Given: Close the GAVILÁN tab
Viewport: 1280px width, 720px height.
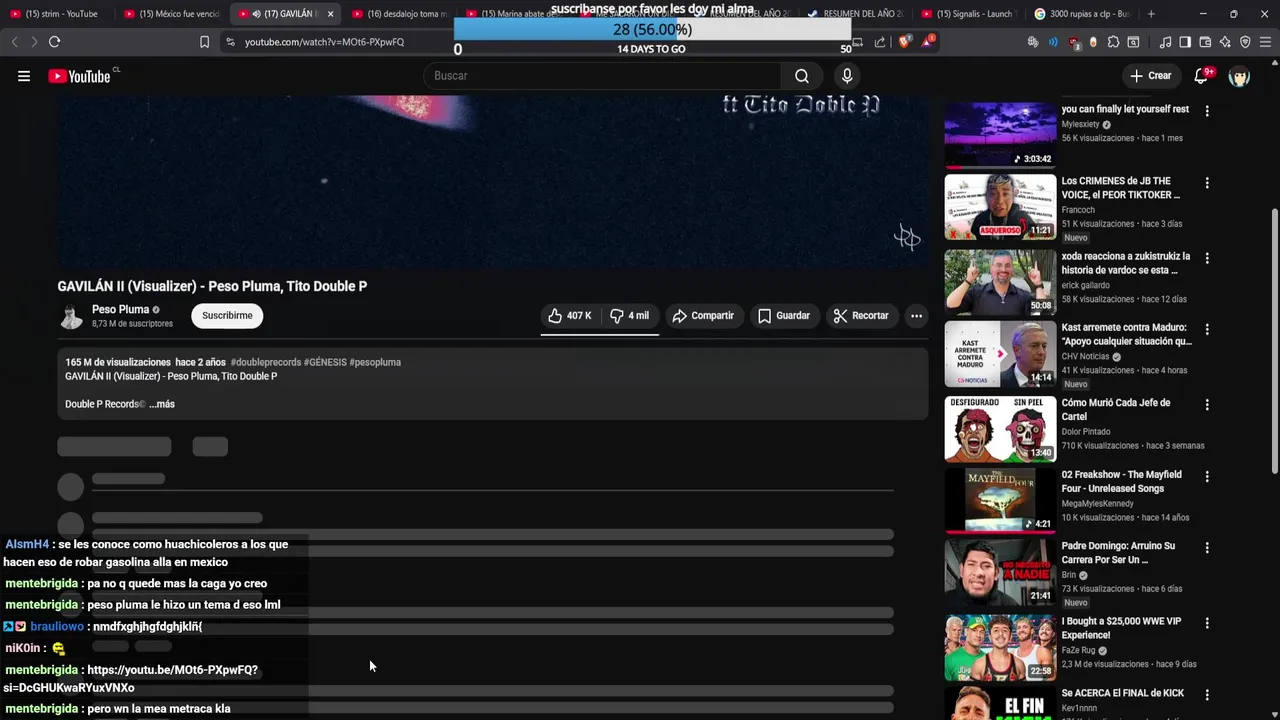Looking at the screenshot, I should 330,14.
